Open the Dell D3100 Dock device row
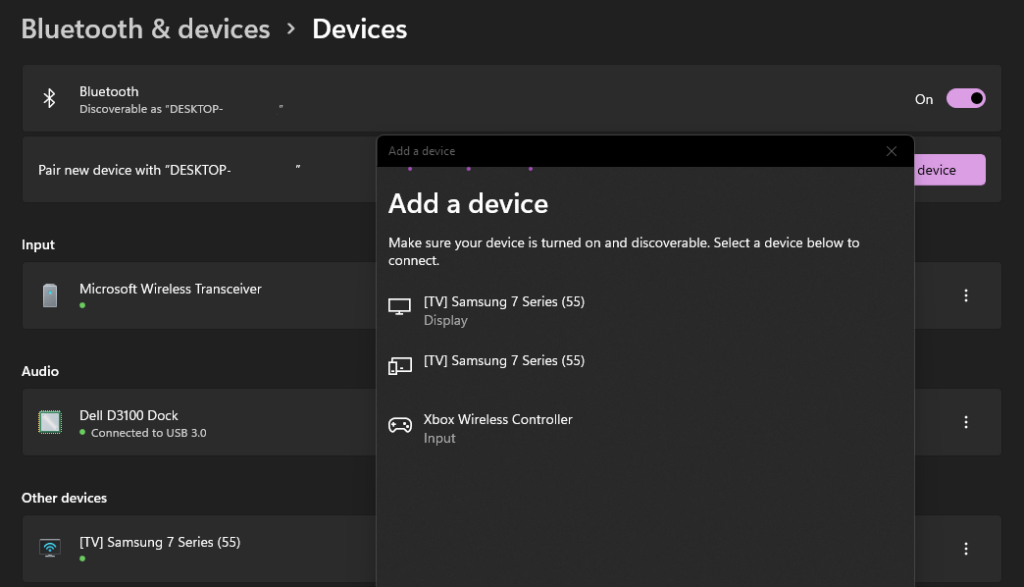The image size is (1024, 587). point(199,422)
